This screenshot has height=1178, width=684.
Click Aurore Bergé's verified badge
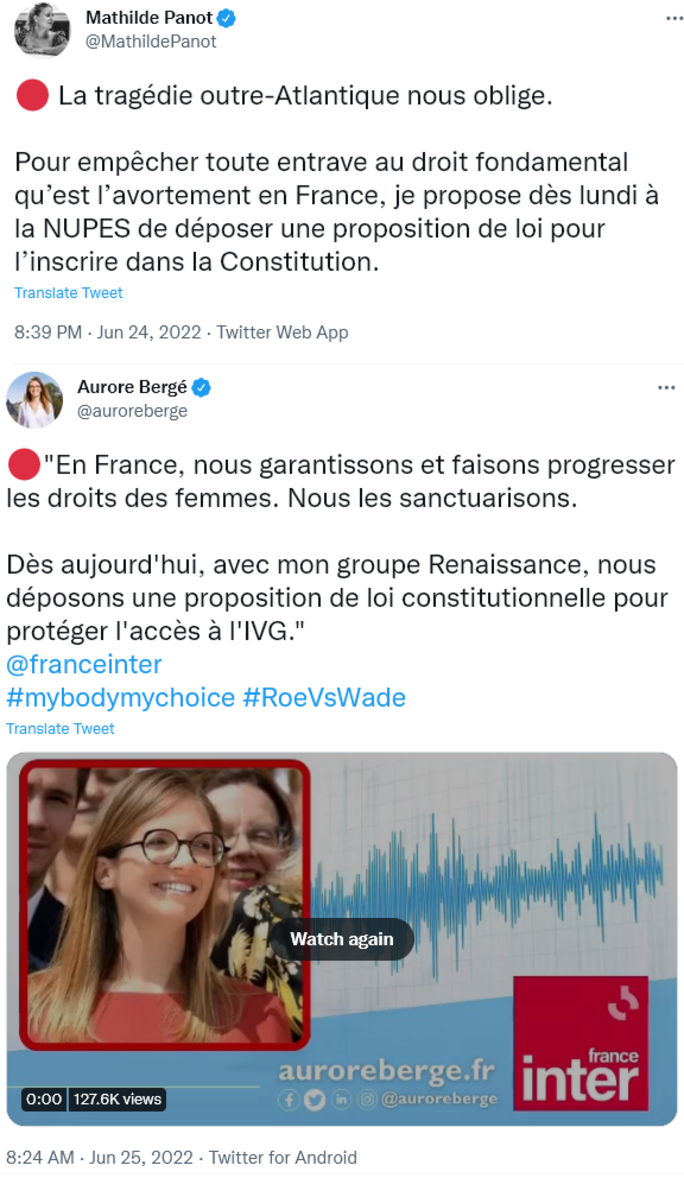(201, 388)
